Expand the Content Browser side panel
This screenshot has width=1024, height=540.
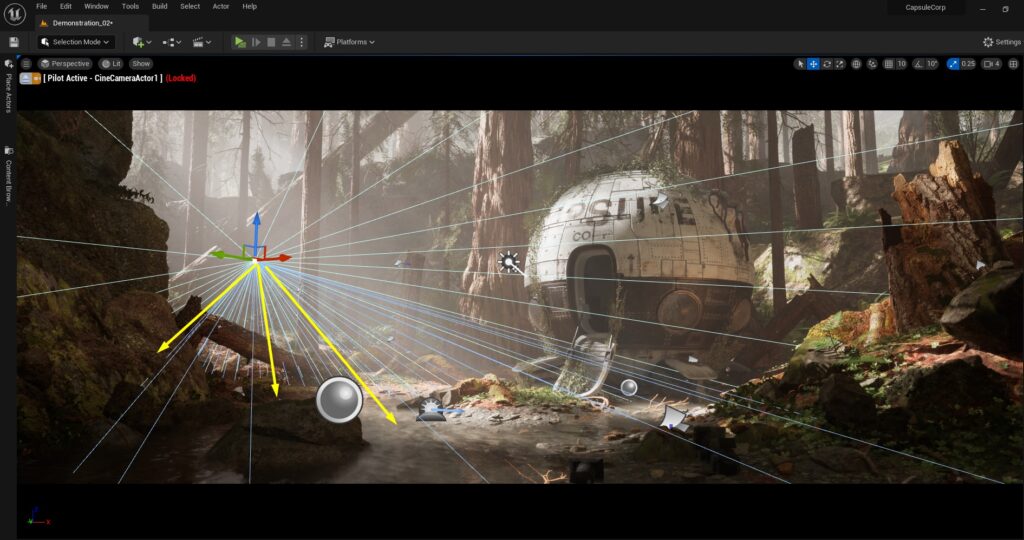[8, 176]
